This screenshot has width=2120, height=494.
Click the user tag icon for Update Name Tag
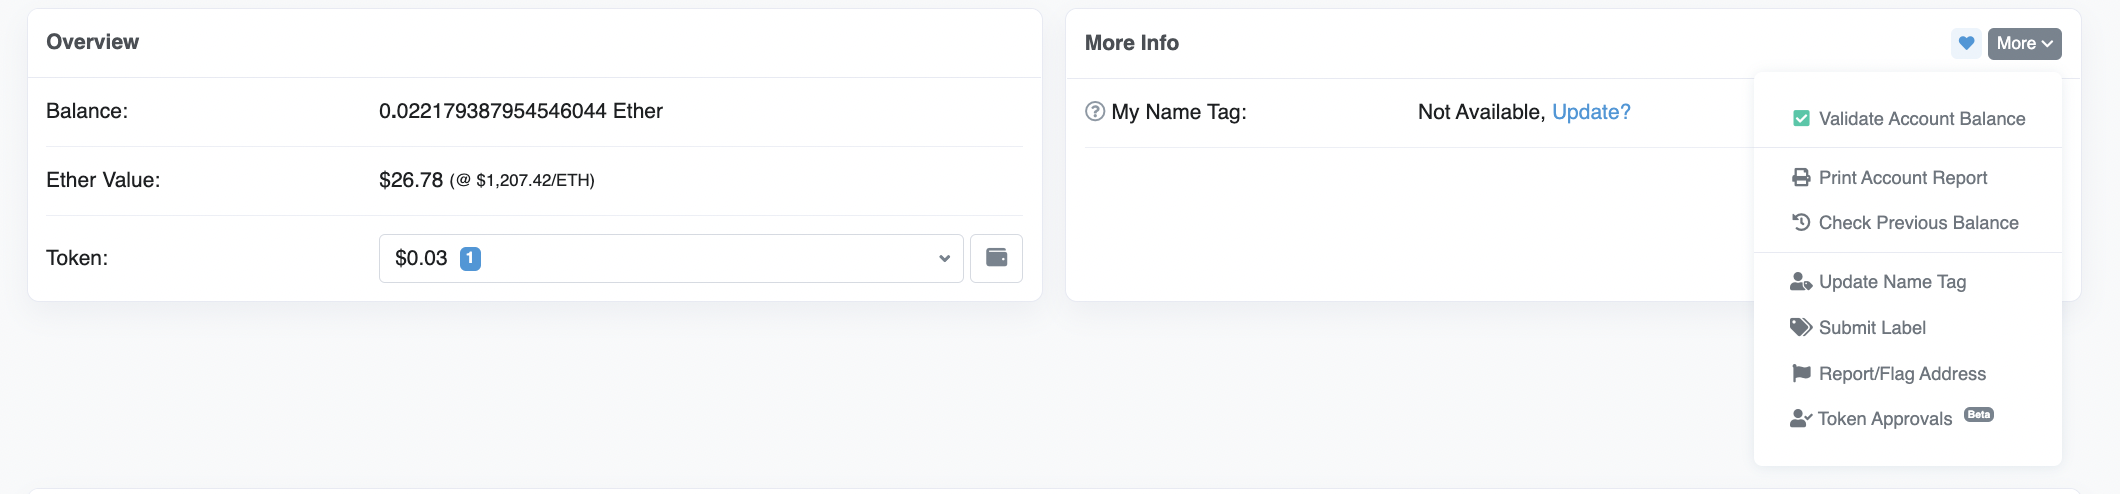[1801, 282]
